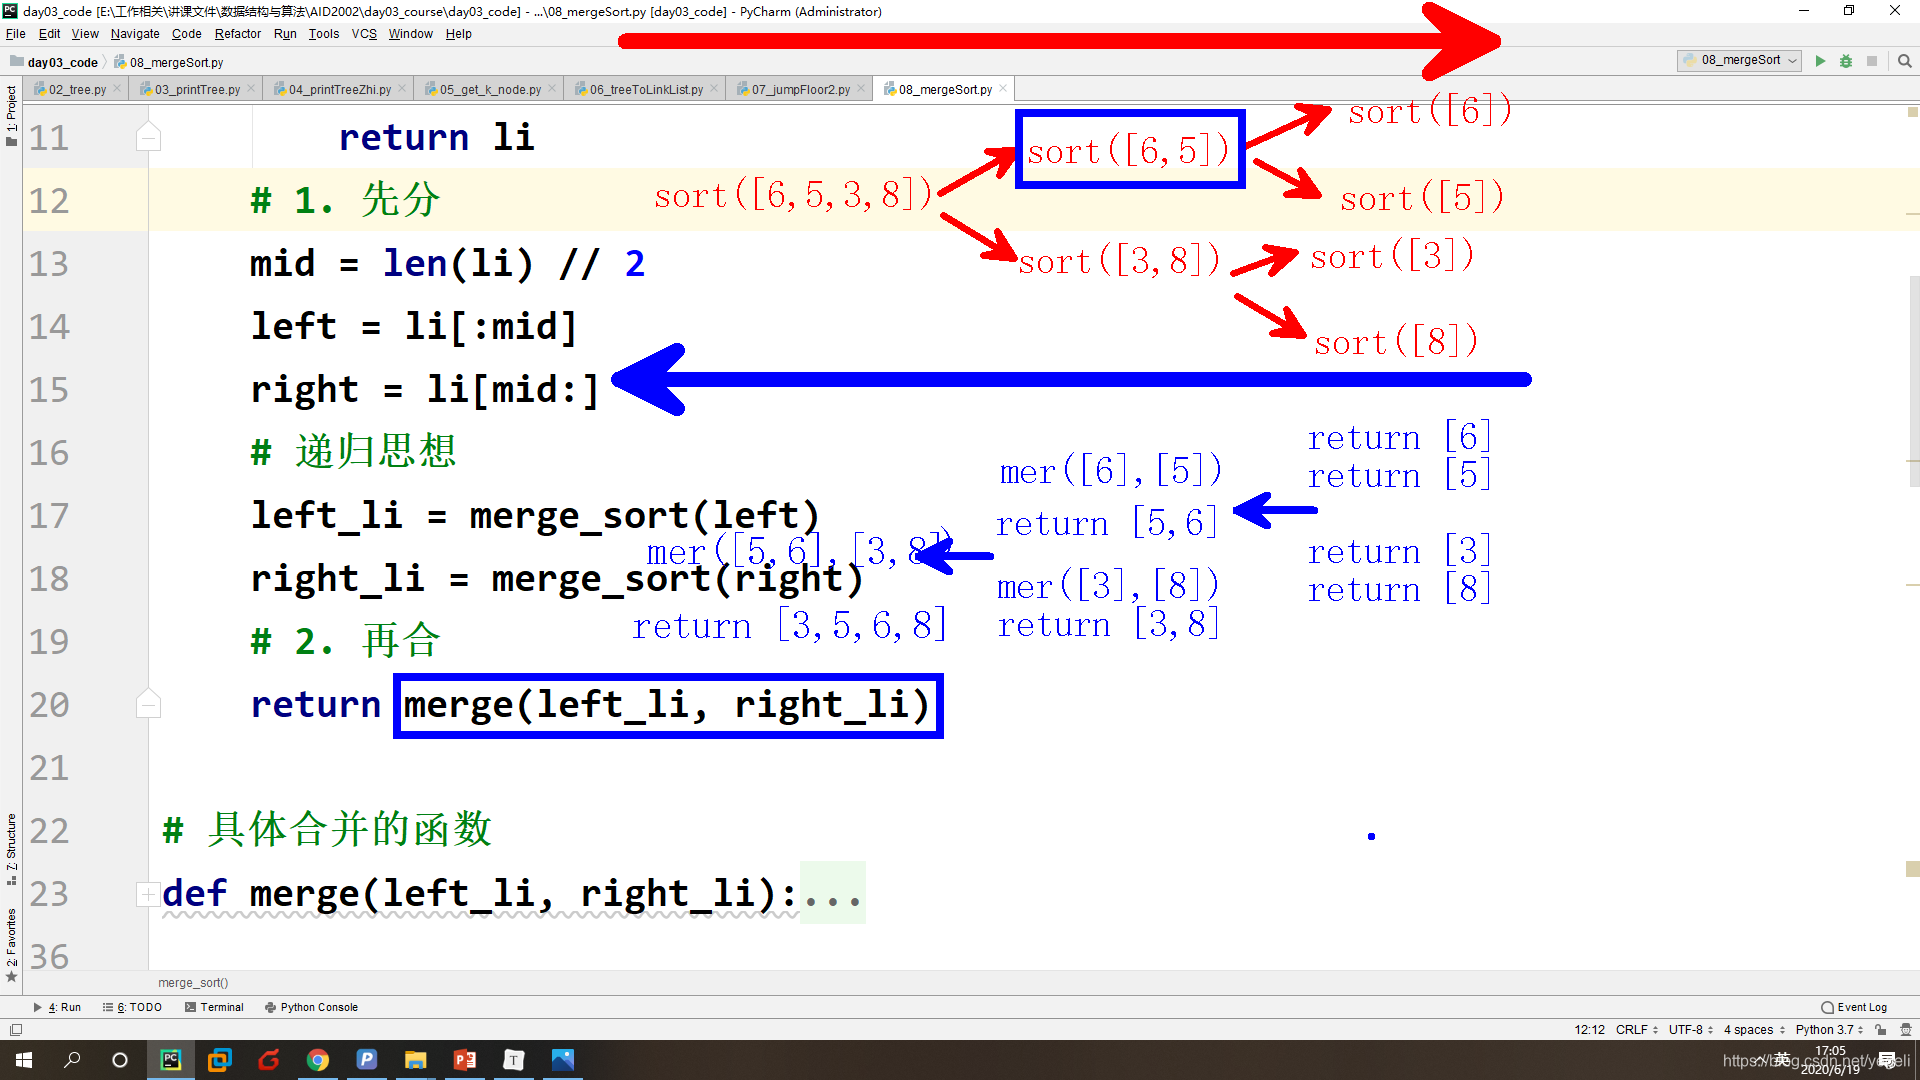Viewport: 1920px width, 1080px height.
Task: Open the Edit menu
Action: point(49,34)
